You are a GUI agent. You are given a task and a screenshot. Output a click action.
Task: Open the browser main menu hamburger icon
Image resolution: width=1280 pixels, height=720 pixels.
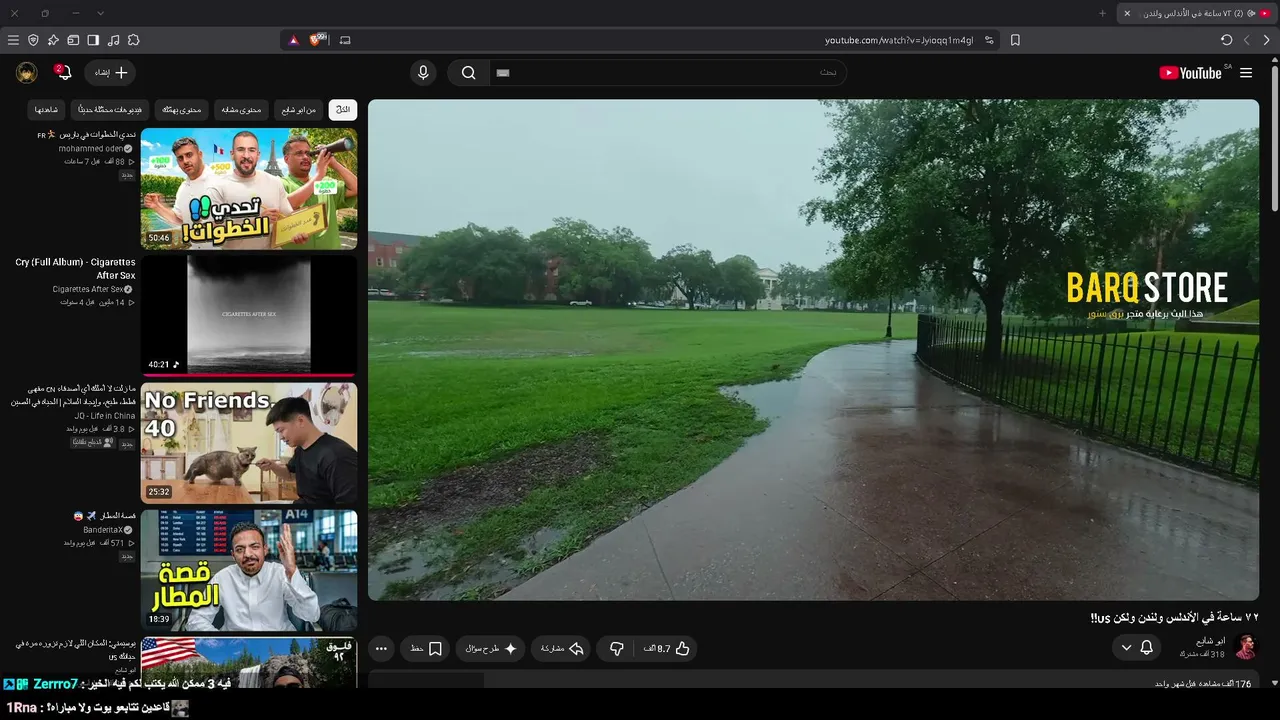coord(13,40)
